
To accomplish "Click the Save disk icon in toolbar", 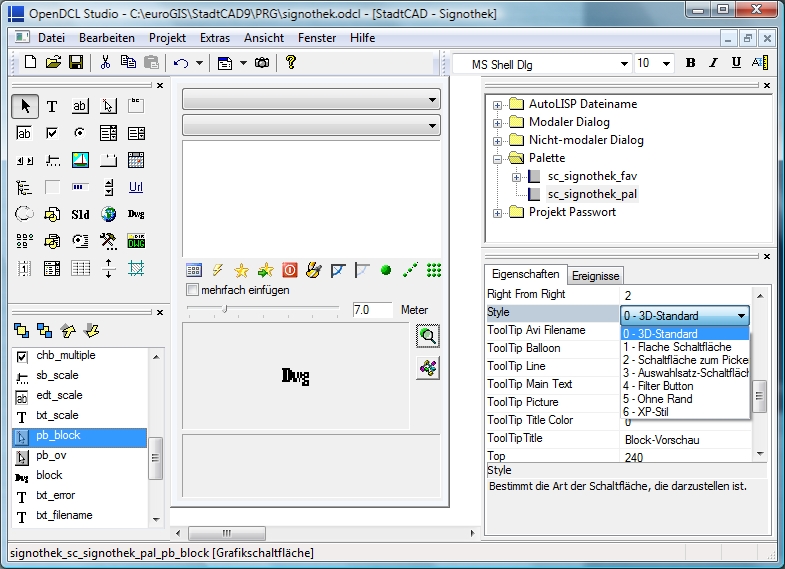I will point(76,63).
